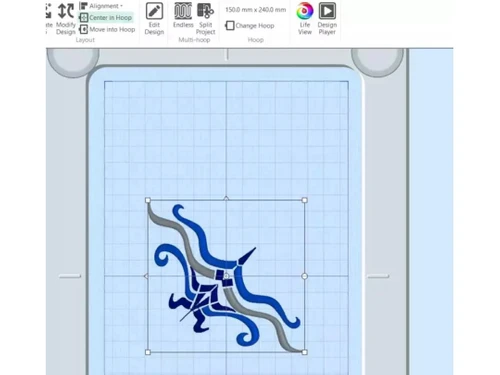Select the blue swirl embroidery design
This screenshot has width=500, height=375.
tap(226, 276)
